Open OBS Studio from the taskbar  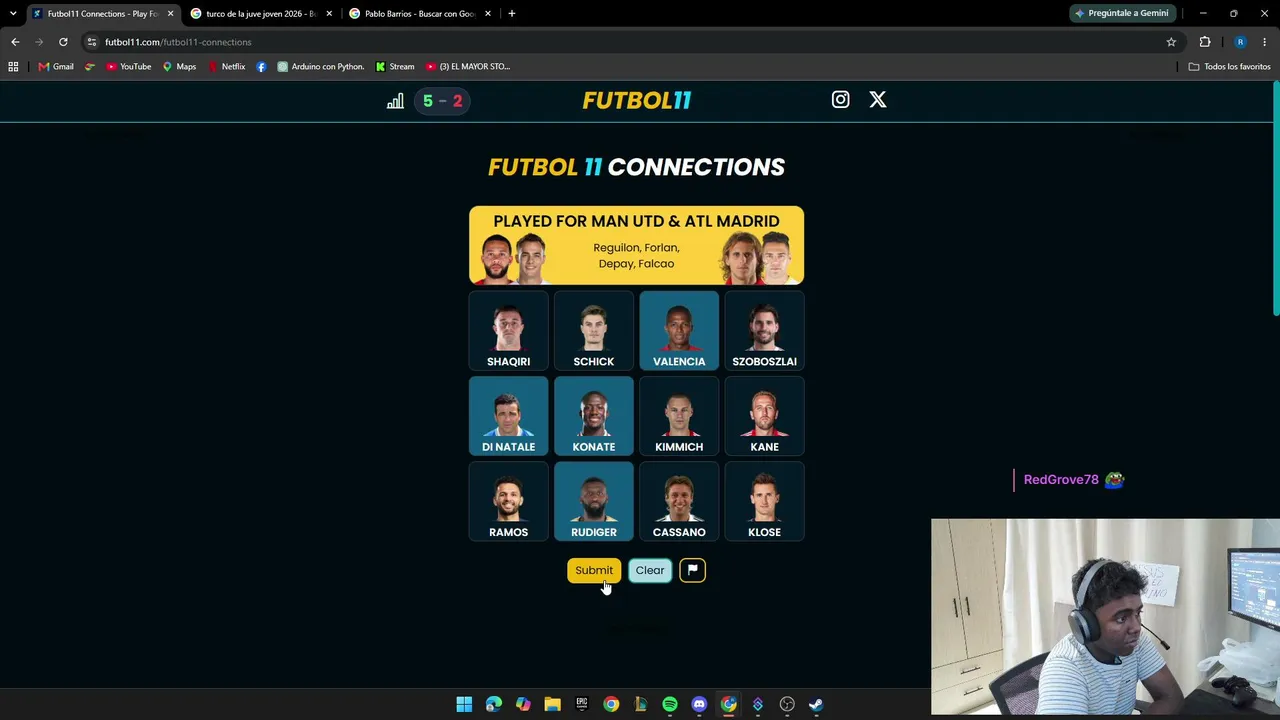pyautogui.click(x=787, y=705)
